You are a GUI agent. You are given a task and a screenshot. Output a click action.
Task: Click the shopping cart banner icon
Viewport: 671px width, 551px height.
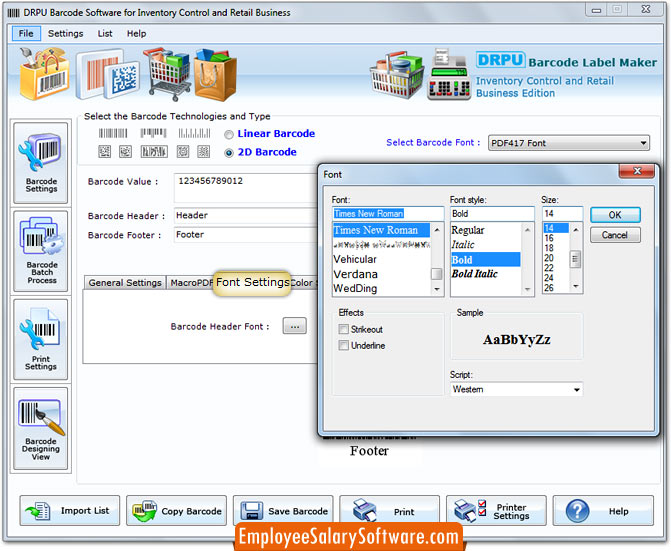point(168,74)
